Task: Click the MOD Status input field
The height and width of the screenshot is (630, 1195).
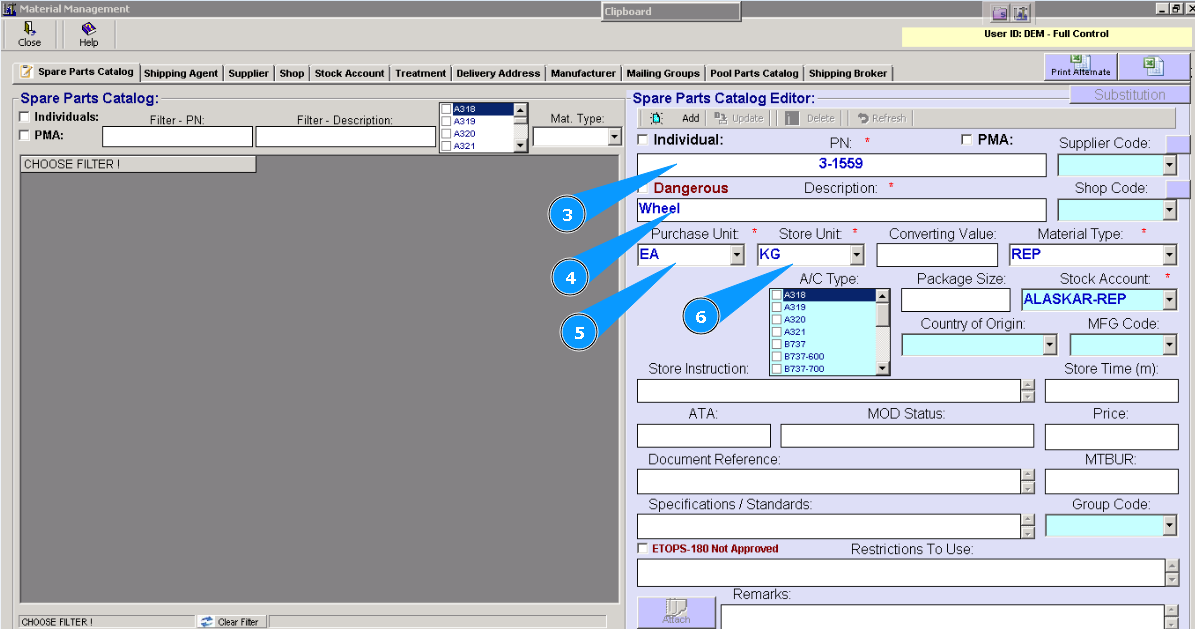Action: tap(907, 436)
